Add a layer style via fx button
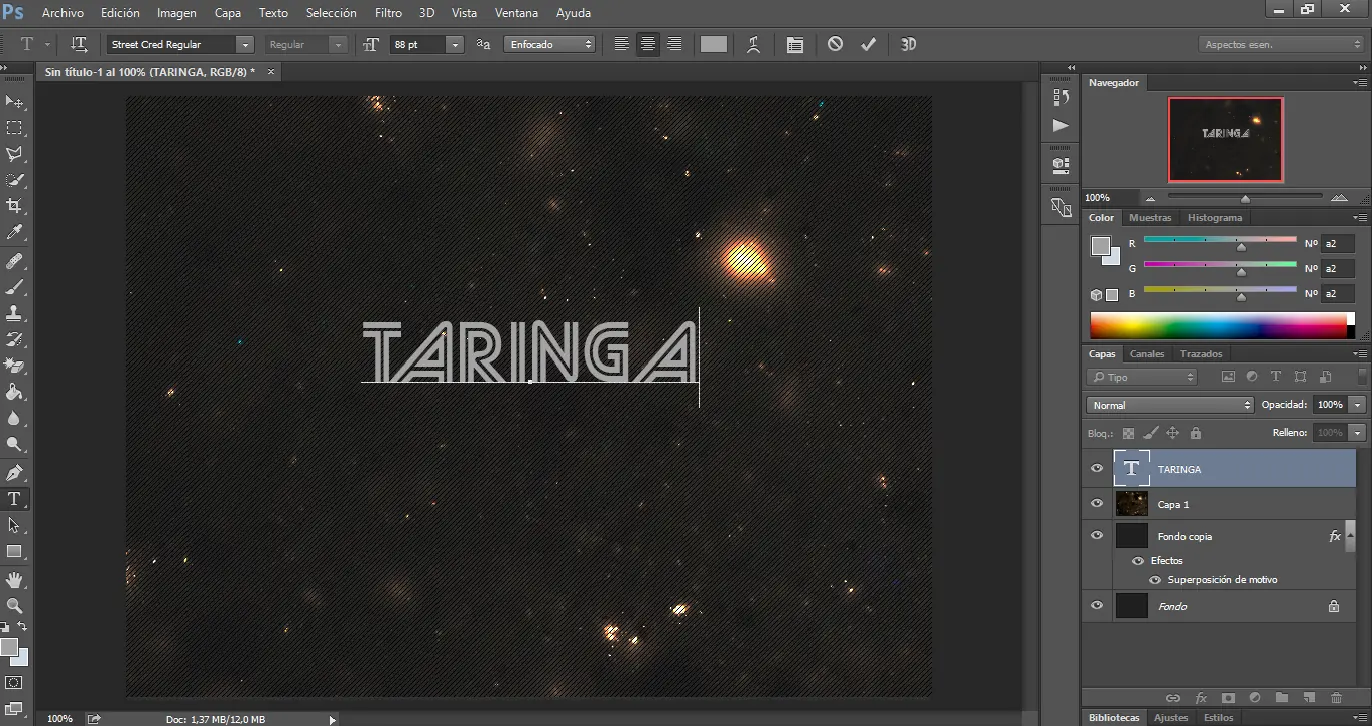This screenshot has width=1372, height=726. point(1201,697)
